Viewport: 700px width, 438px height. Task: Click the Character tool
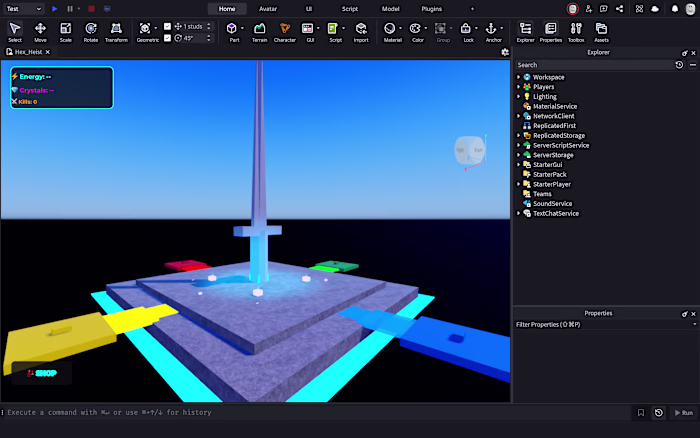pos(284,32)
